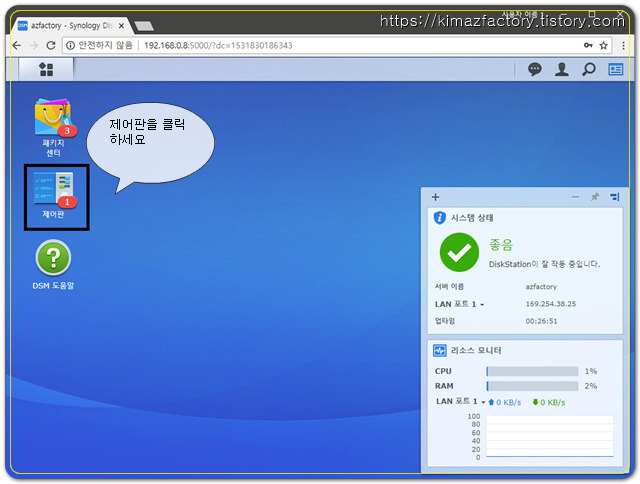Toggle the widgets panel icon in taskbar
The image size is (640, 484).
tap(616, 69)
